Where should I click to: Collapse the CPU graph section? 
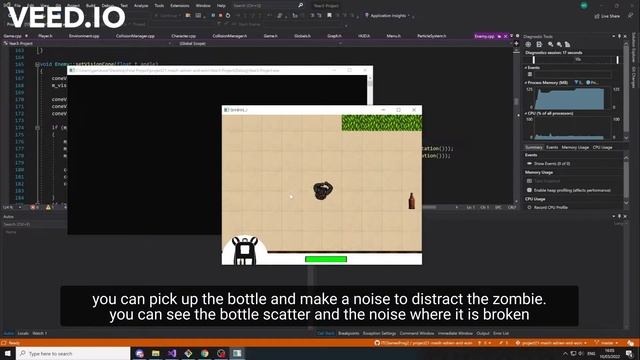click(526, 113)
